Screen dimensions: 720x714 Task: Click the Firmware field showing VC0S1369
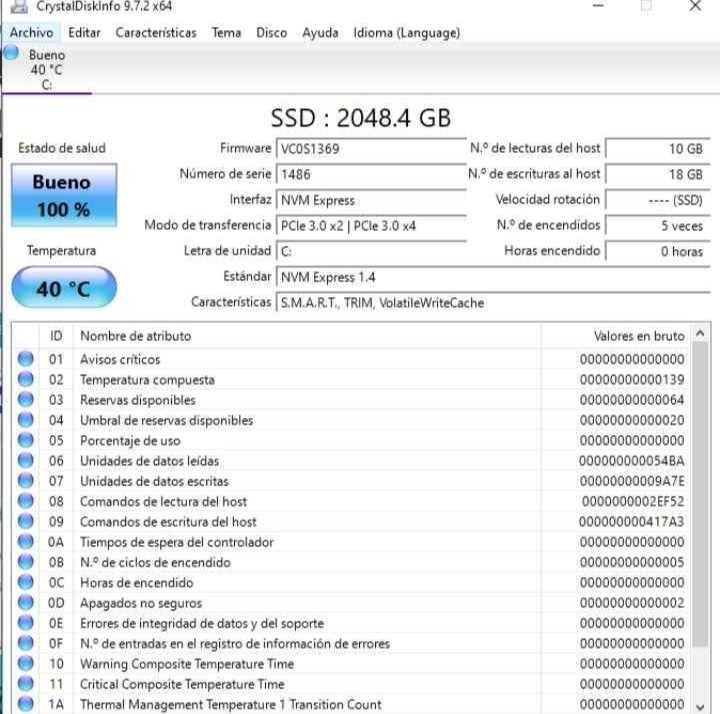pos(370,148)
